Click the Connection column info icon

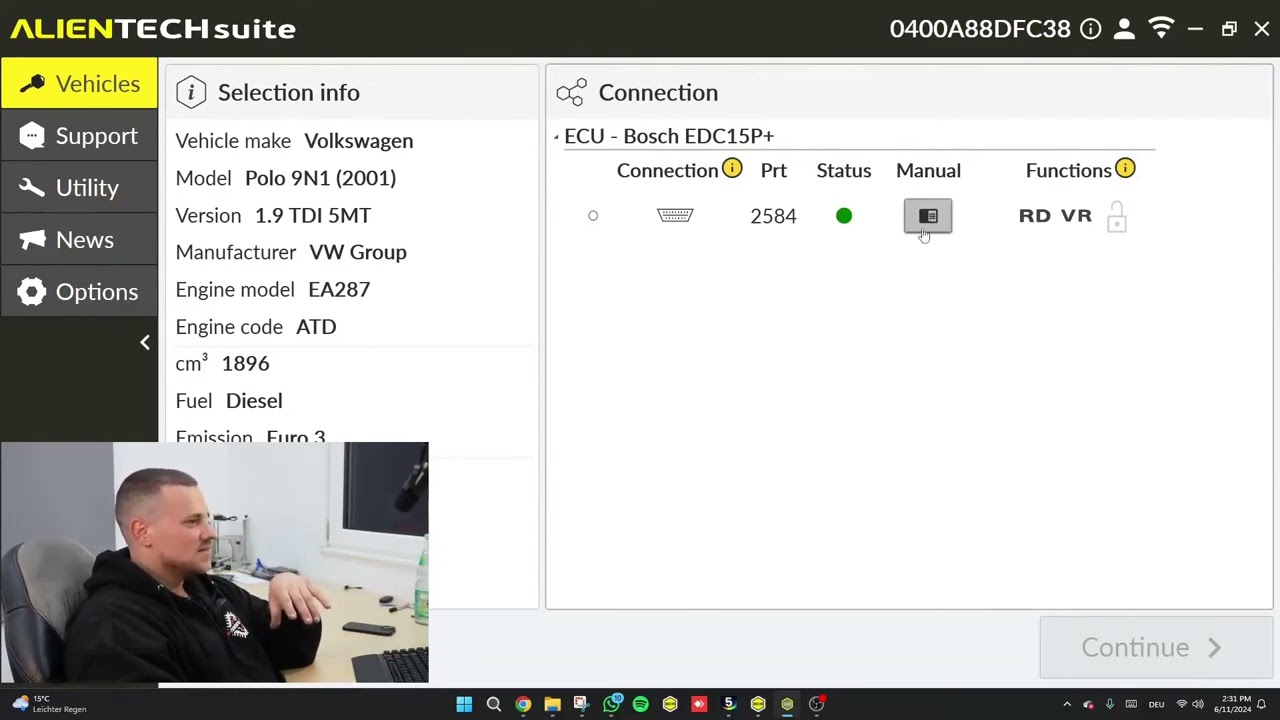pos(732,169)
